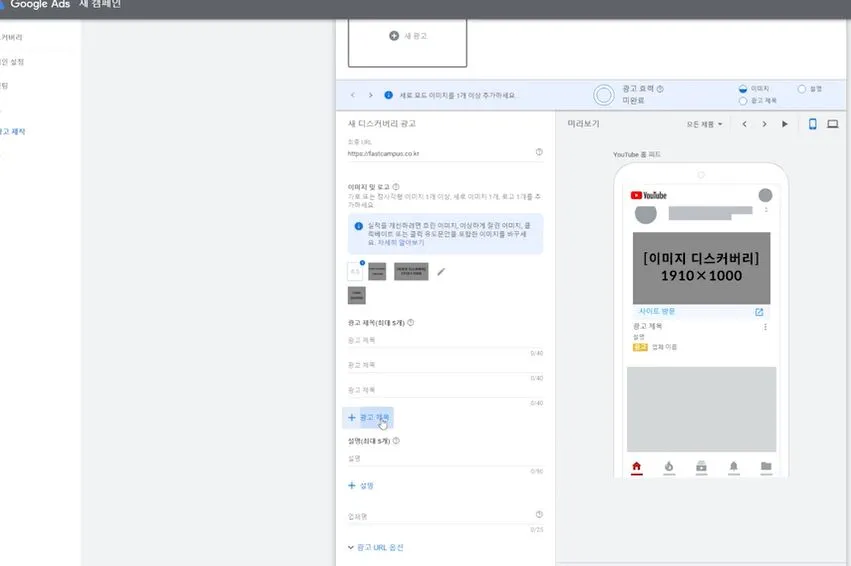
Task: Click the Notifications bell icon in preview bar
Action: click(x=734, y=467)
